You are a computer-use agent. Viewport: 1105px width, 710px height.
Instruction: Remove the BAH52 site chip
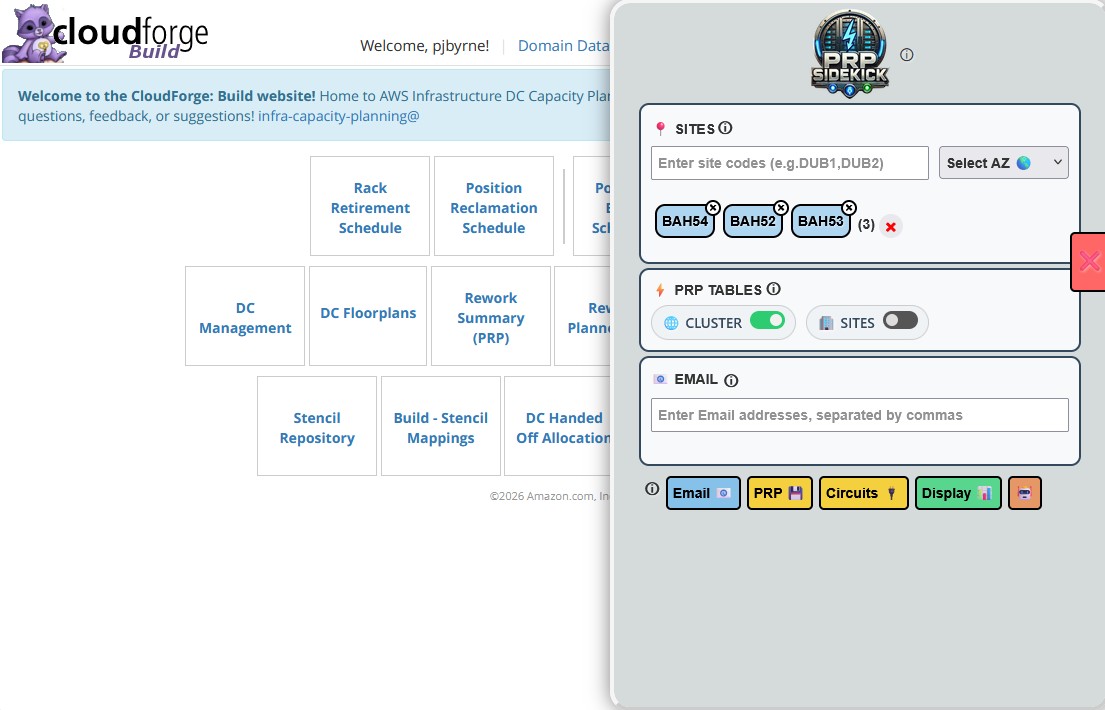pos(781,208)
